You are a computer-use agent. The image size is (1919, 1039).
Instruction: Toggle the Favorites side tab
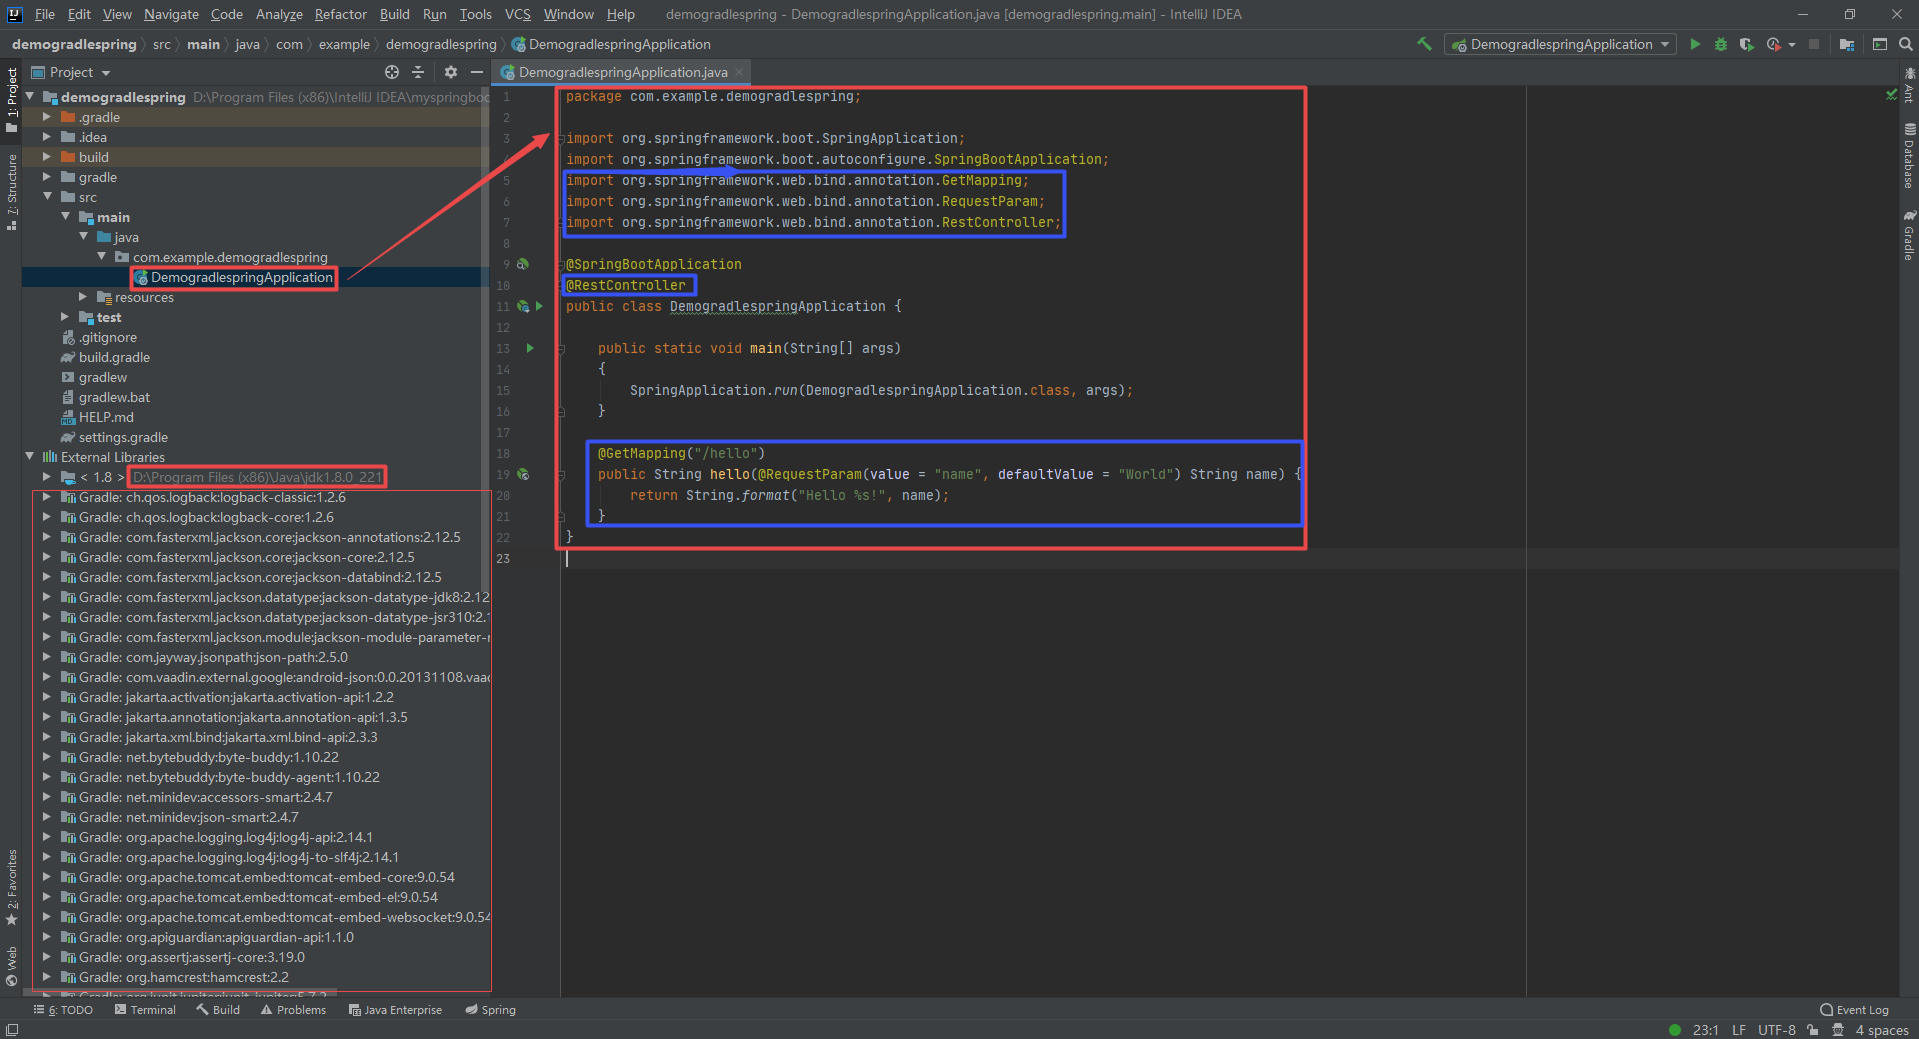[11, 888]
